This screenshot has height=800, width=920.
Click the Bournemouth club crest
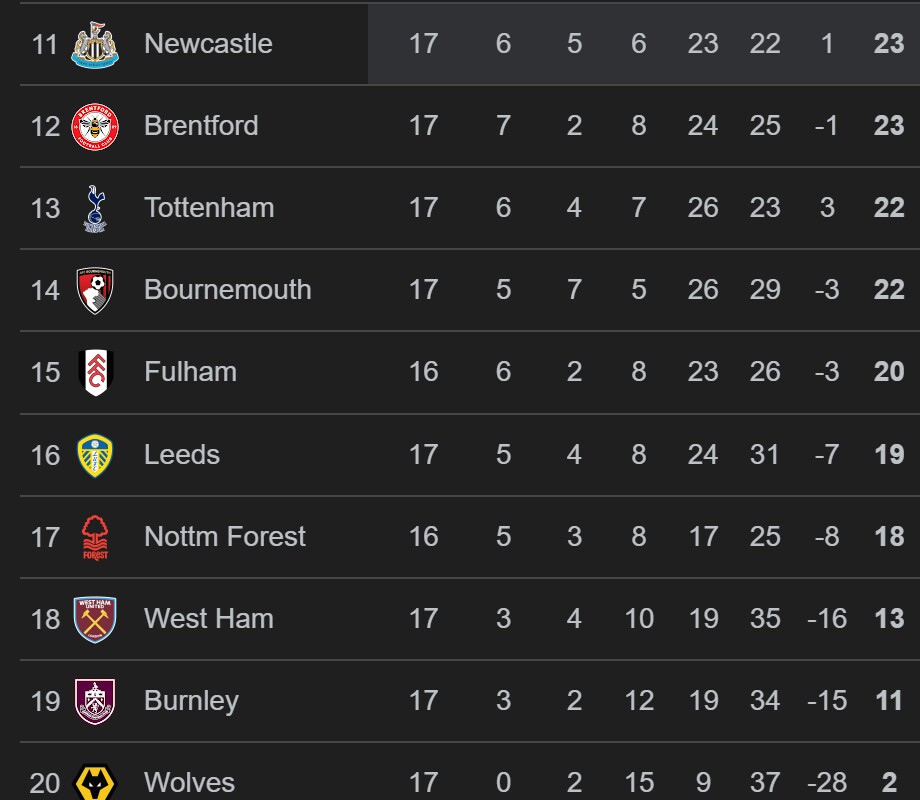coord(96,290)
